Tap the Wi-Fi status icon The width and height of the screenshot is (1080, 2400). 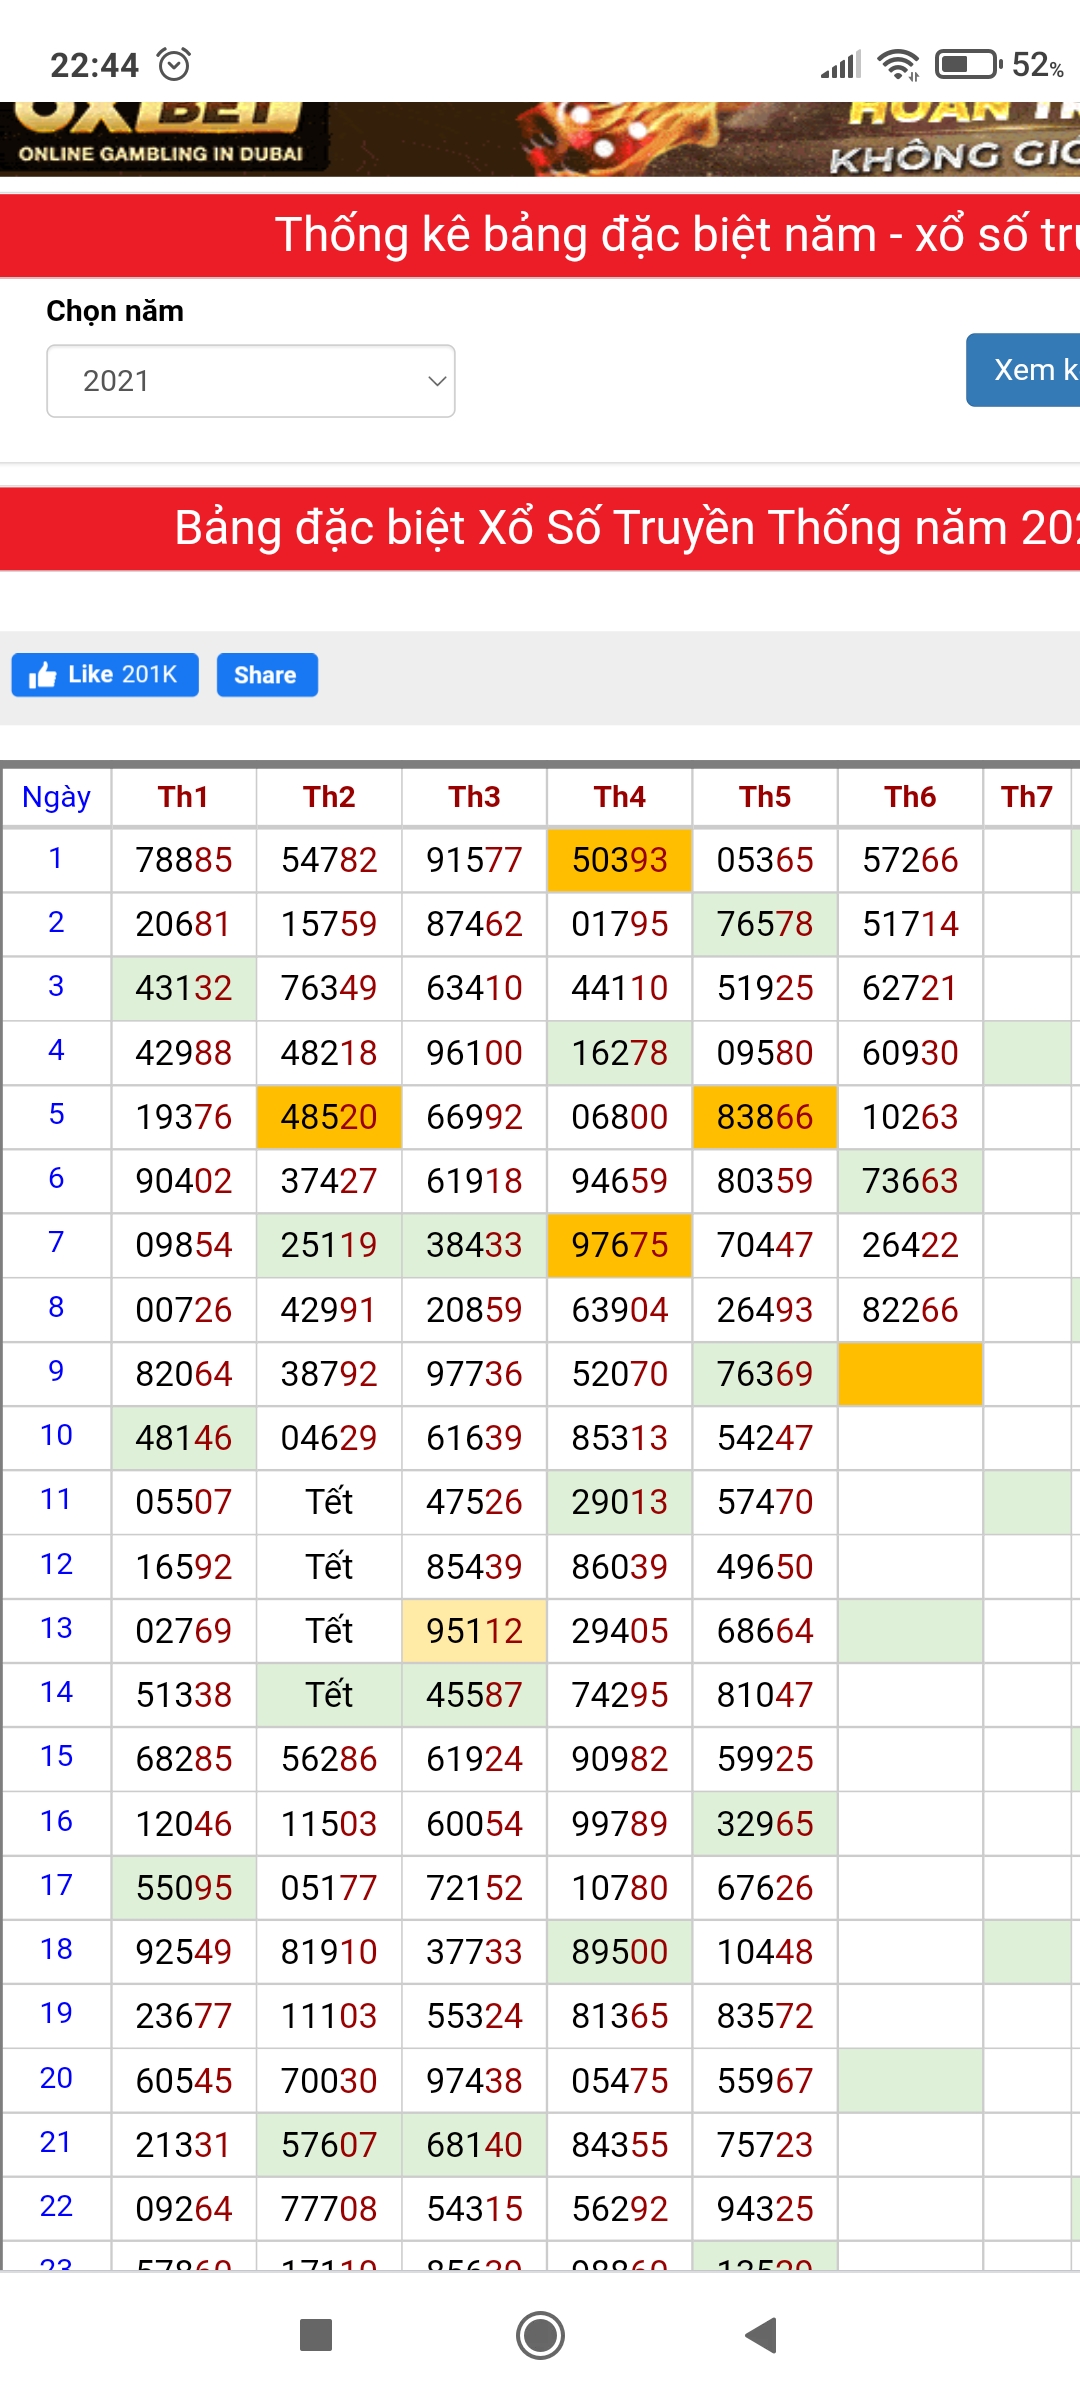(x=898, y=65)
